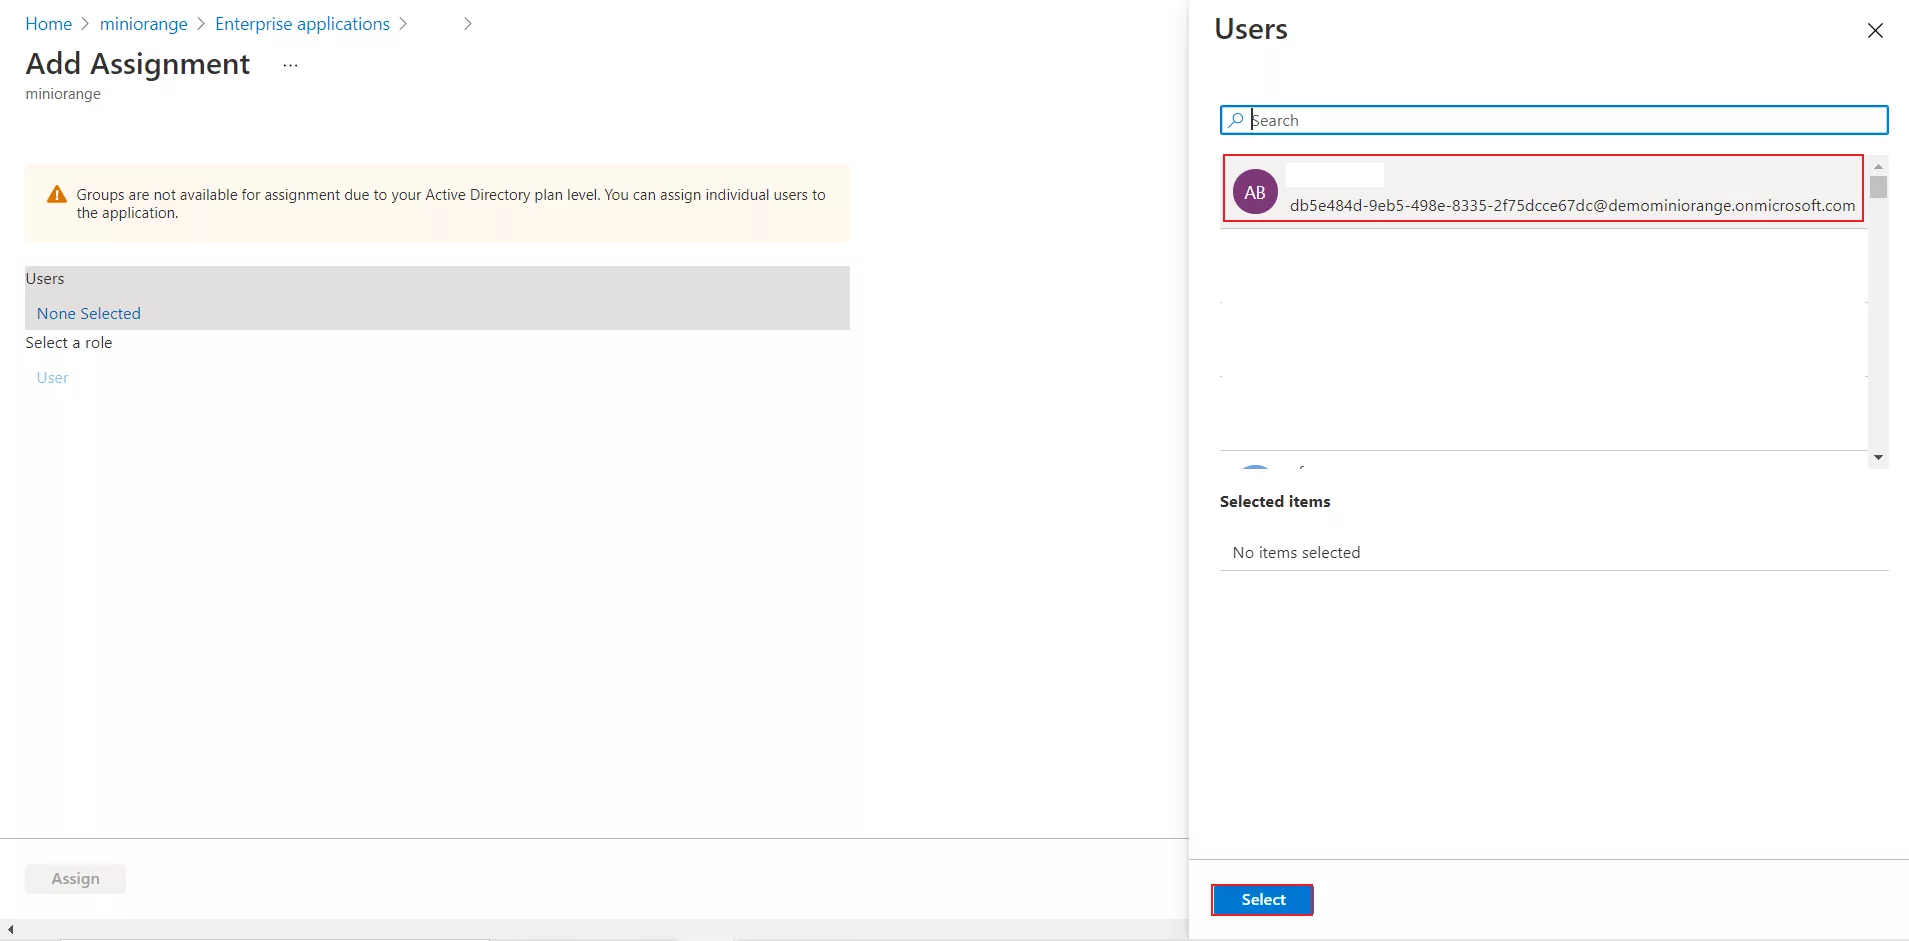Click the warning triangle in the groups banner

pyautogui.click(x=56, y=194)
